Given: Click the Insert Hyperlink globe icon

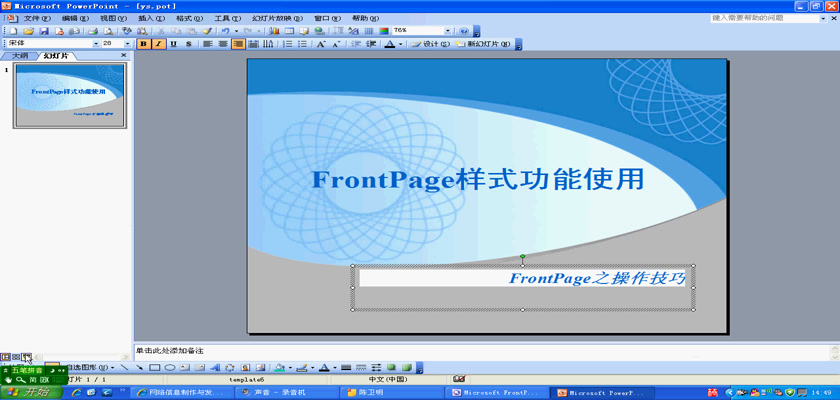Looking at the screenshot, I should click(319, 31).
